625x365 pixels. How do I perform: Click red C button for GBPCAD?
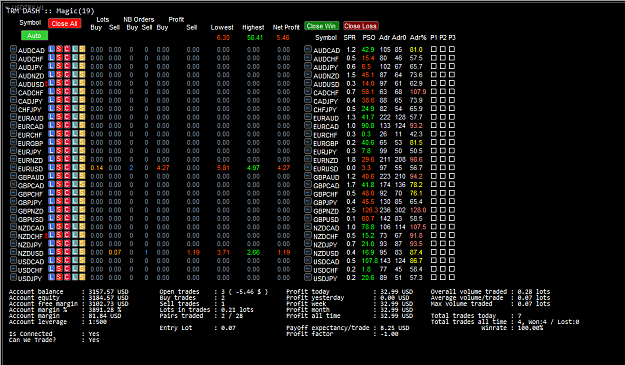click(67, 184)
